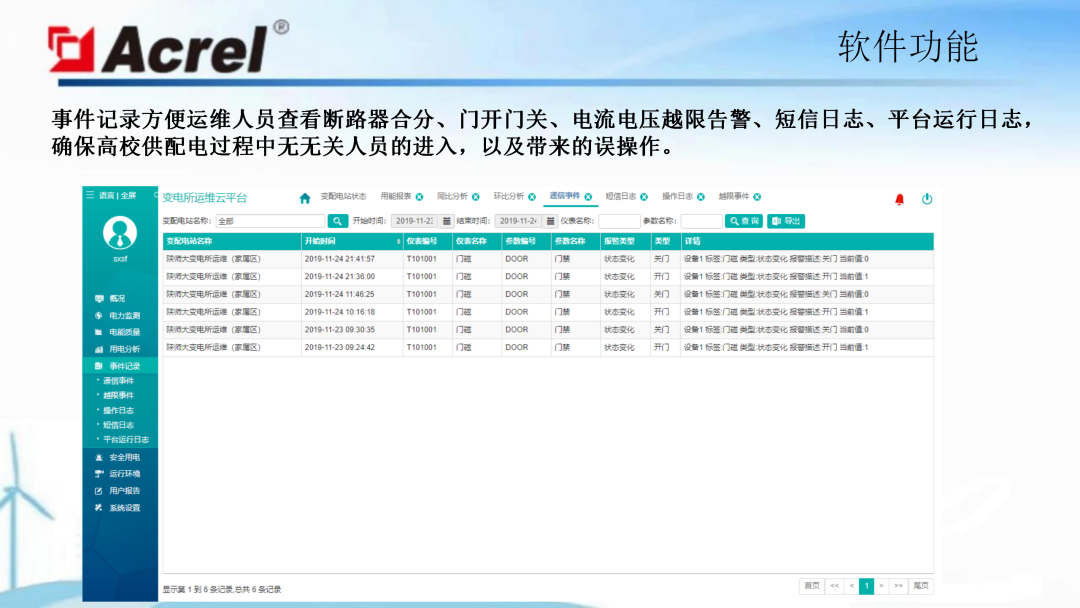Switch to the 越限事件 tab

[x=733, y=198]
